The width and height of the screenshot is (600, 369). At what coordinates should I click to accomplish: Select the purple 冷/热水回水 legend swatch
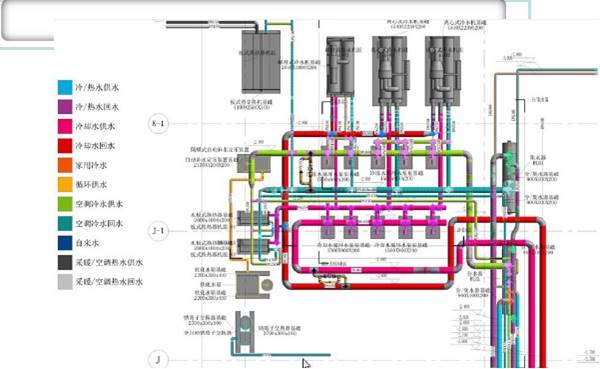[x=65, y=107]
